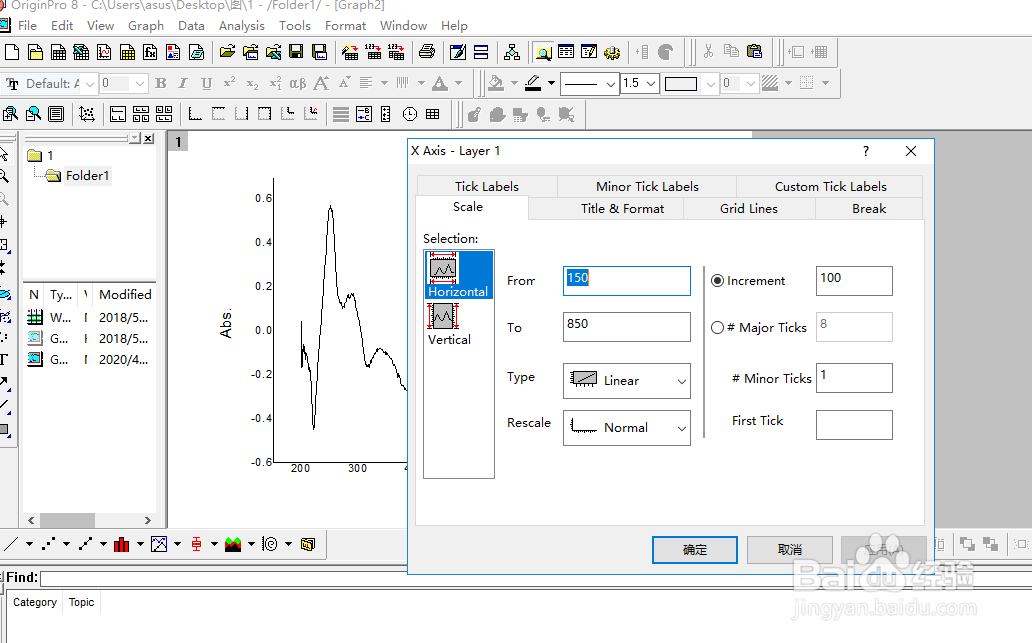Switch to the Break tab

coord(869,209)
